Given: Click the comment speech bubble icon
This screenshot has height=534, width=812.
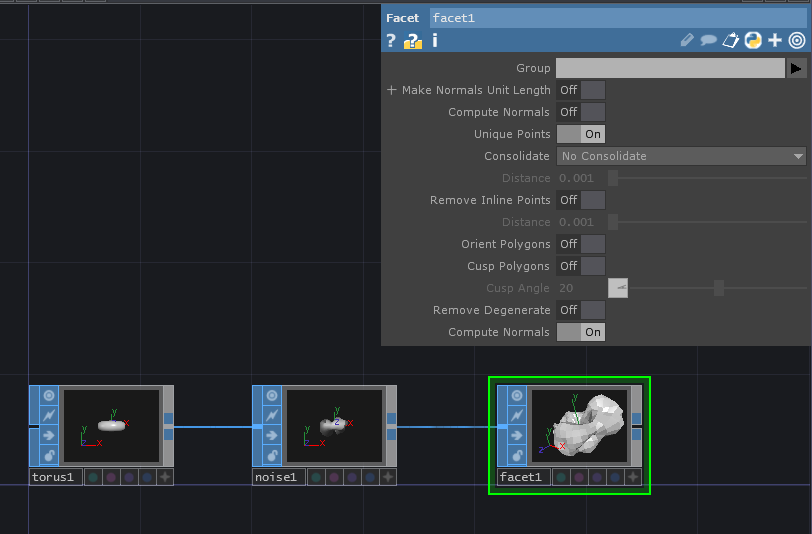Looking at the screenshot, I should point(708,41).
